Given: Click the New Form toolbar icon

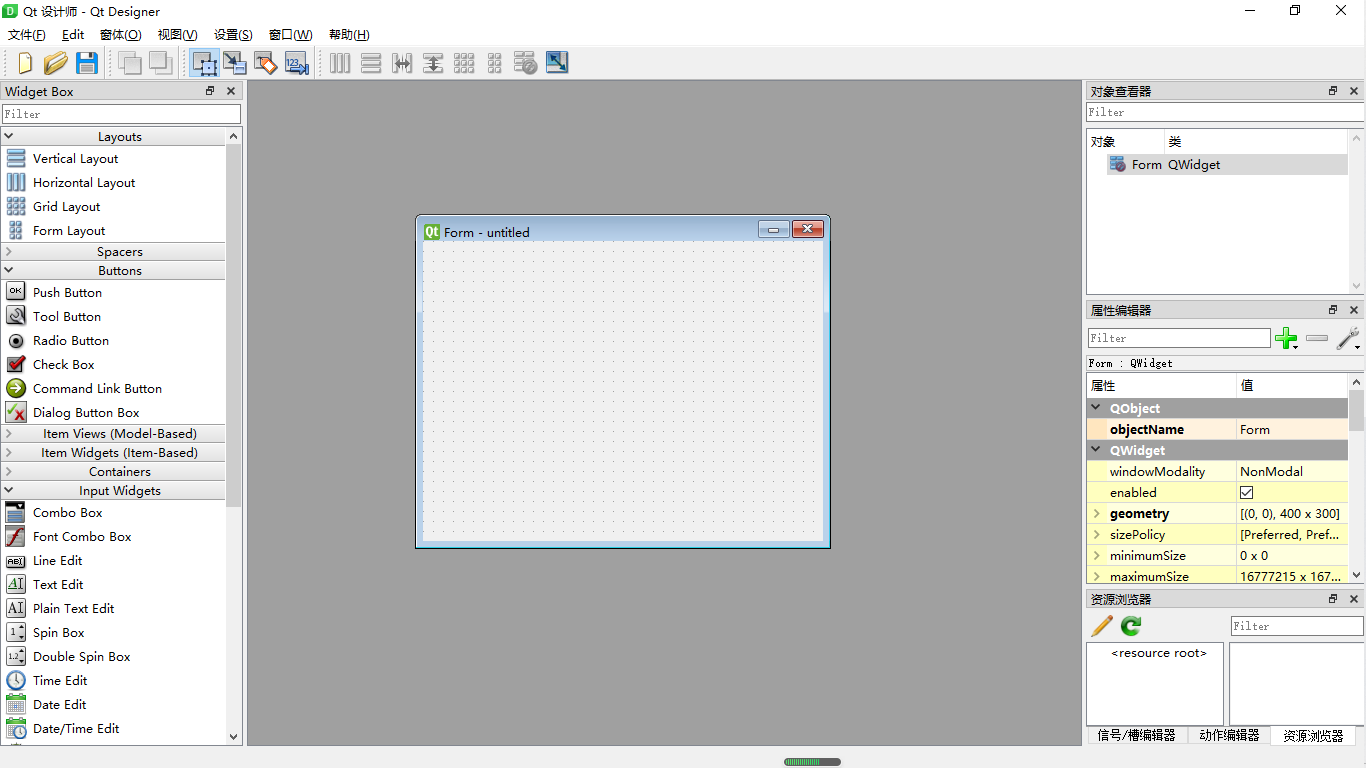Looking at the screenshot, I should tap(25, 63).
